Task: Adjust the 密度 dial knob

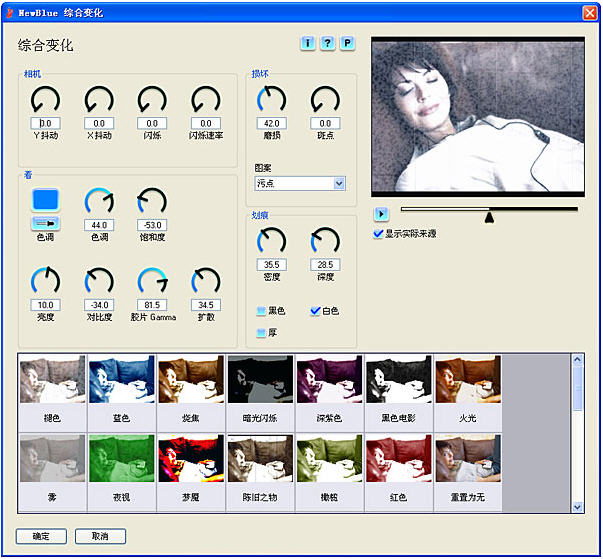Action: click(272, 241)
